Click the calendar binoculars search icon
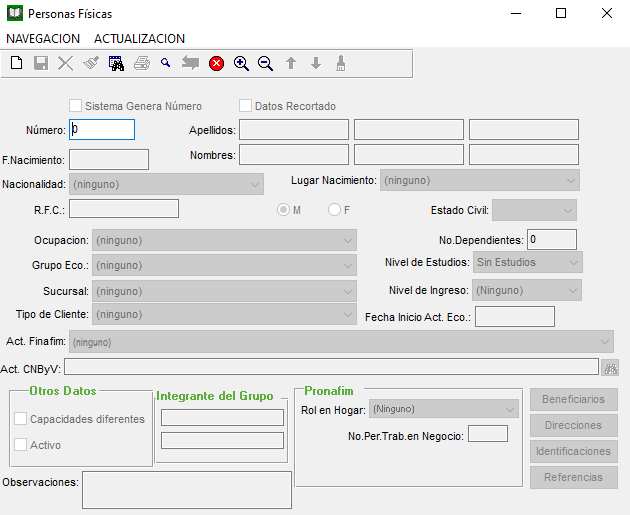This screenshot has width=630, height=515. (x=116, y=63)
